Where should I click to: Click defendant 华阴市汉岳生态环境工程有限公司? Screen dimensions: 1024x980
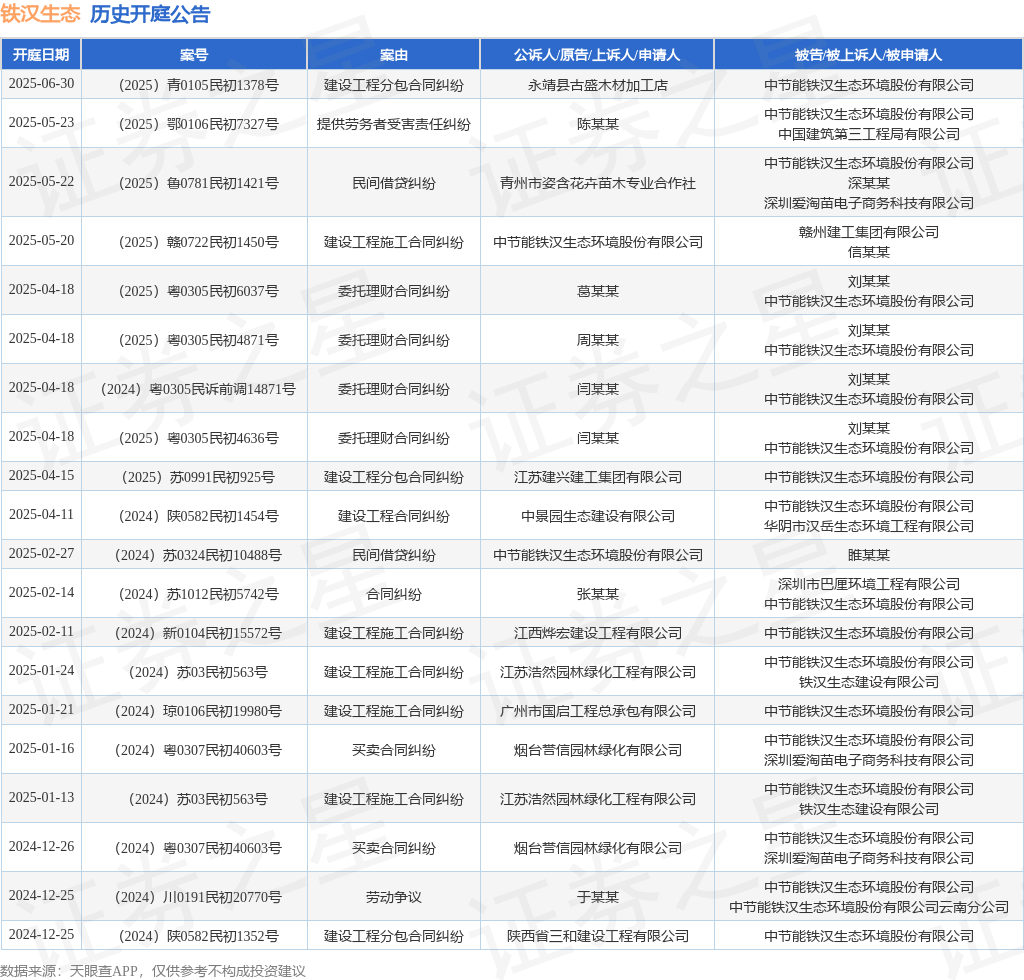coord(869,526)
